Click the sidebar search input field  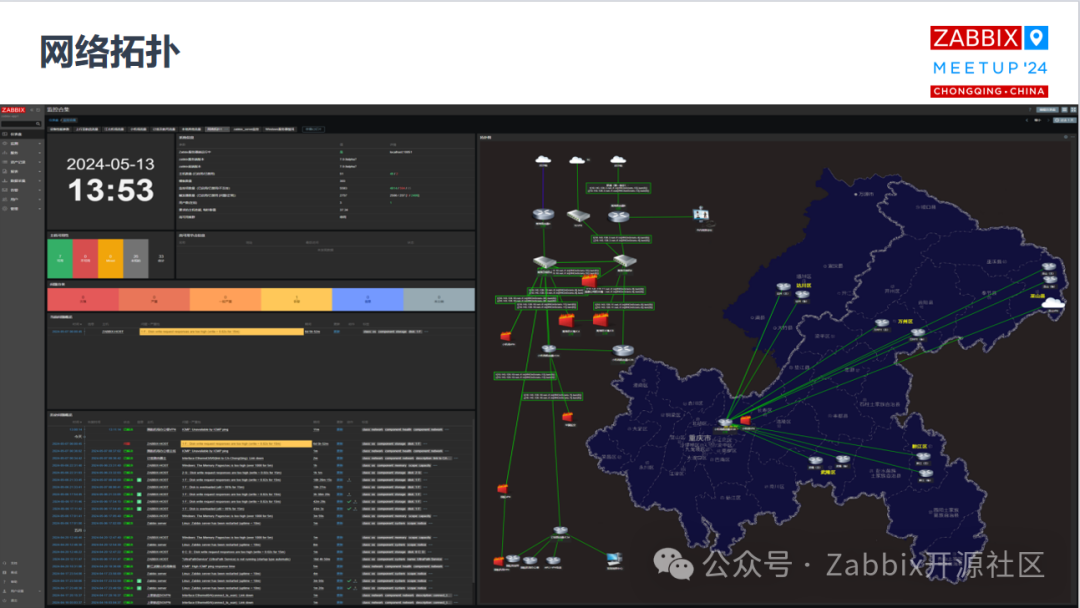[19, 124]
